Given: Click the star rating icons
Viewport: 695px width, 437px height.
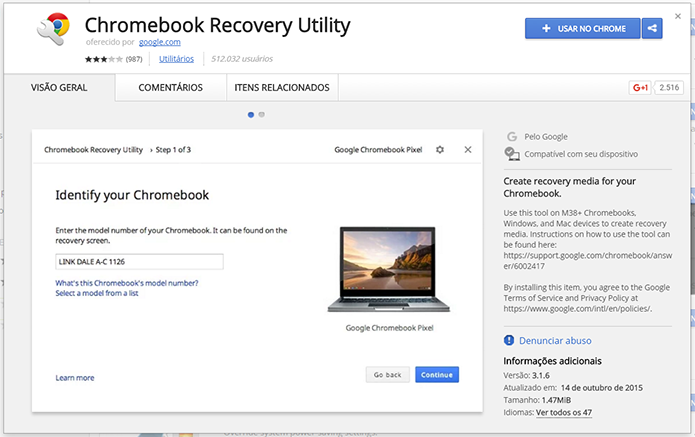Looking at the screenshot, I should pyautogui.click(x=104, y=59).
